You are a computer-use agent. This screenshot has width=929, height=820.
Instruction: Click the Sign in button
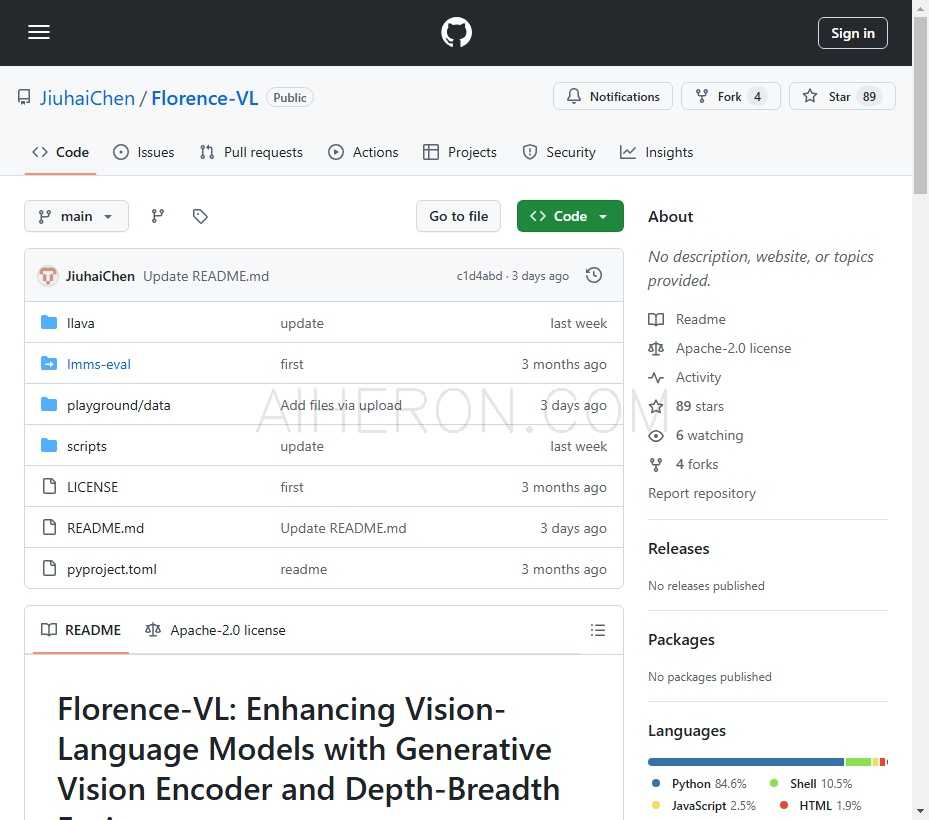tap(852, 33)
